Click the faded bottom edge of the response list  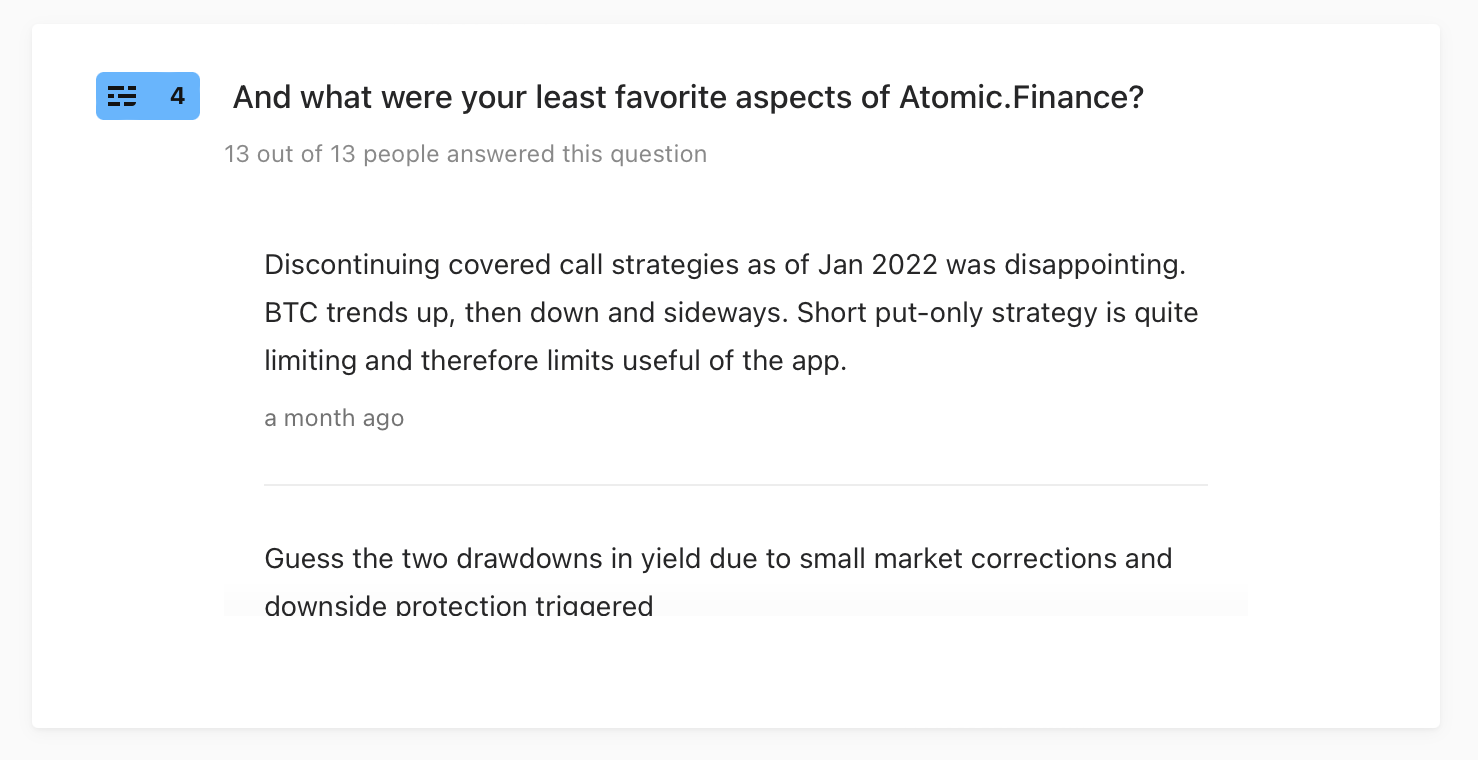pos(735,603)
